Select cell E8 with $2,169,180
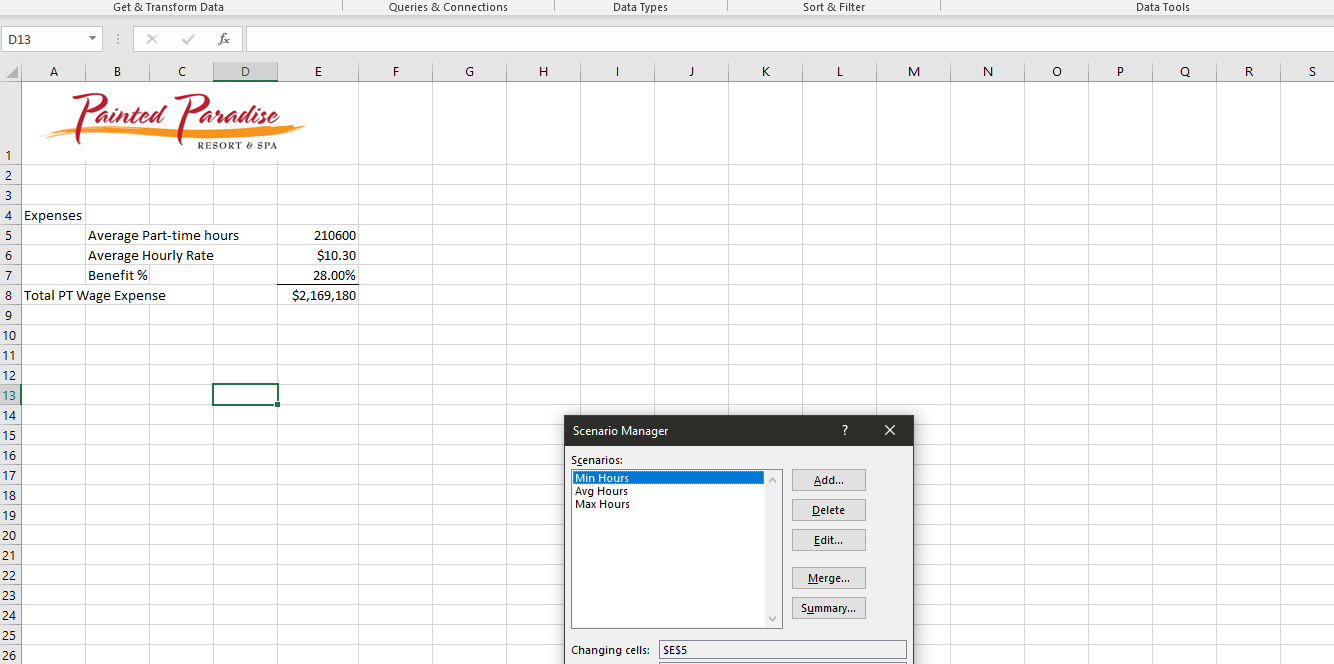The image size is (1334, 664). 318,295
